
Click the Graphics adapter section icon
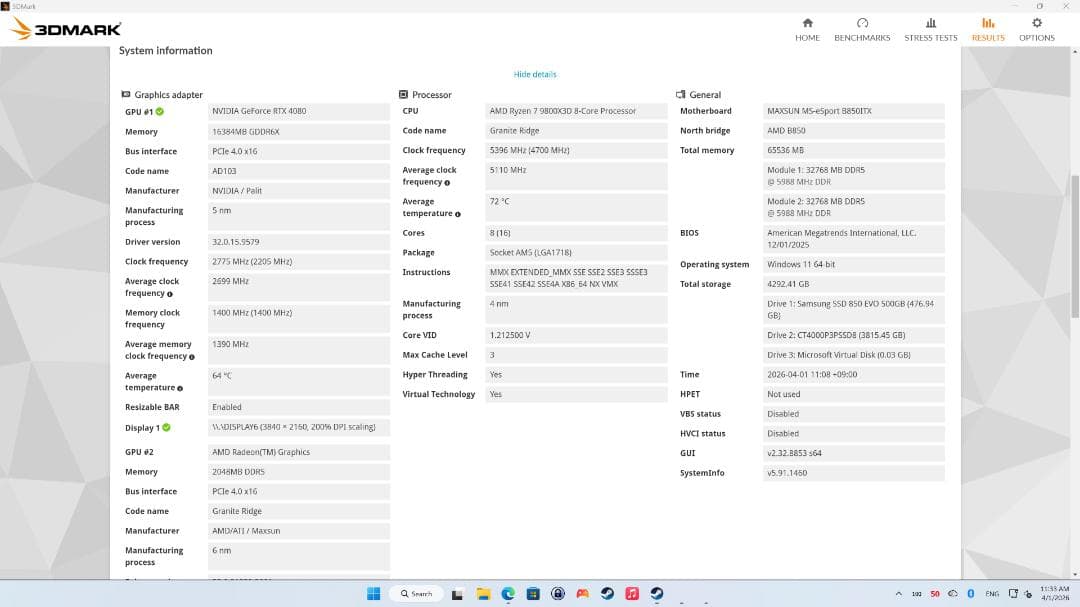click(x=126, y=94)
